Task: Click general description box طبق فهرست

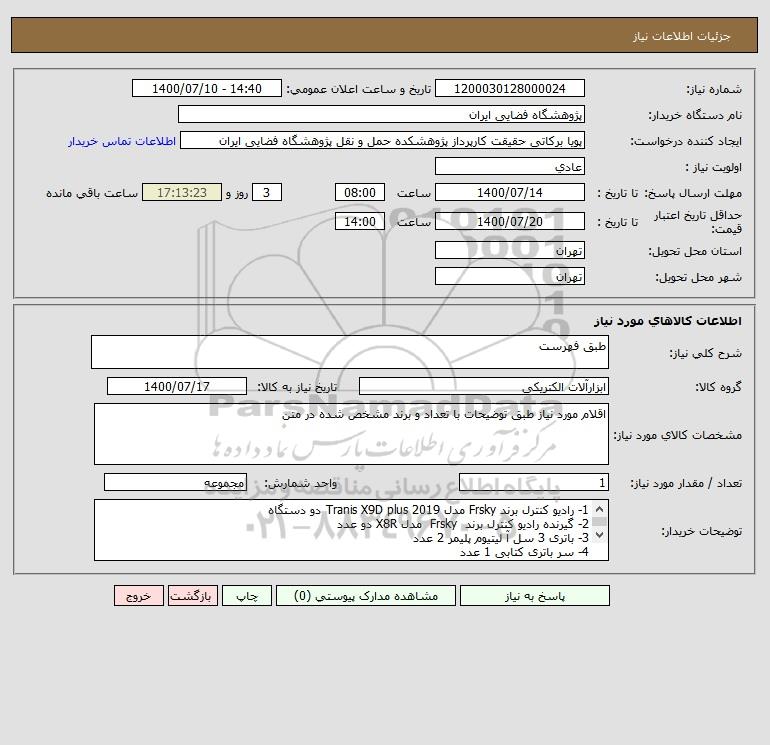Action: (x=350, y=352)
